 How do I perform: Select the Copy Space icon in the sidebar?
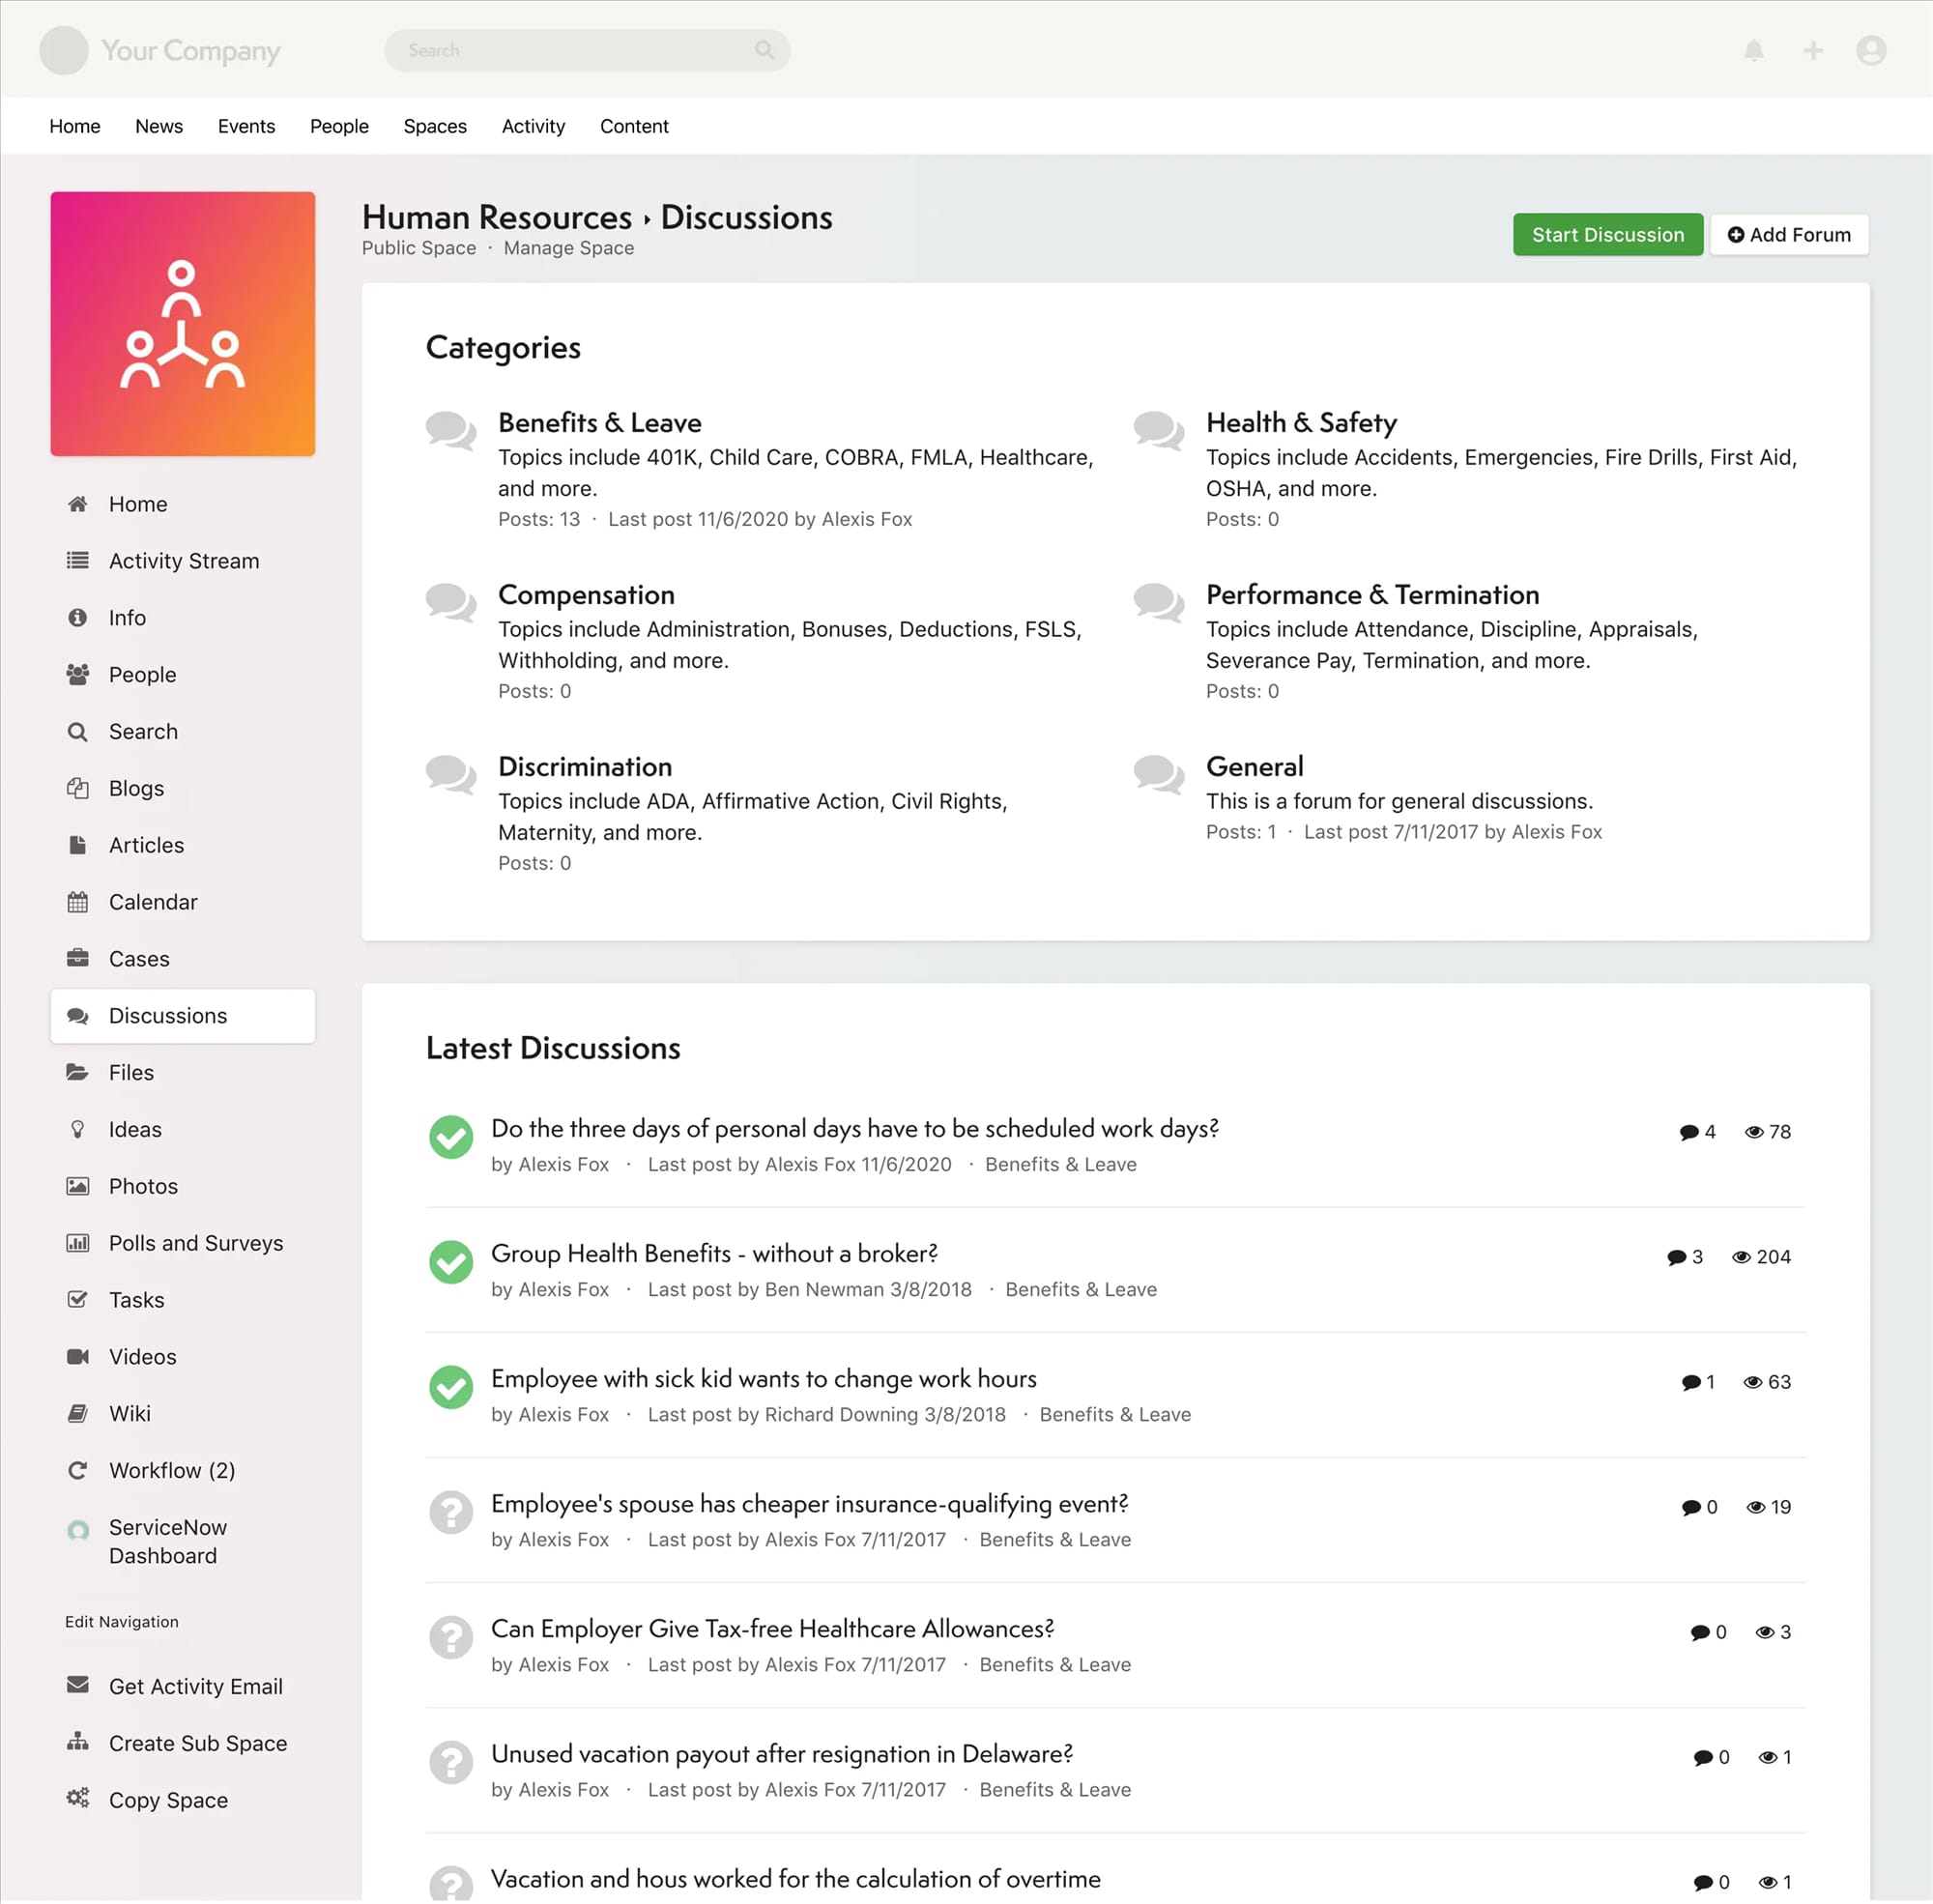pyautogui.click(x=78, y=1799)
